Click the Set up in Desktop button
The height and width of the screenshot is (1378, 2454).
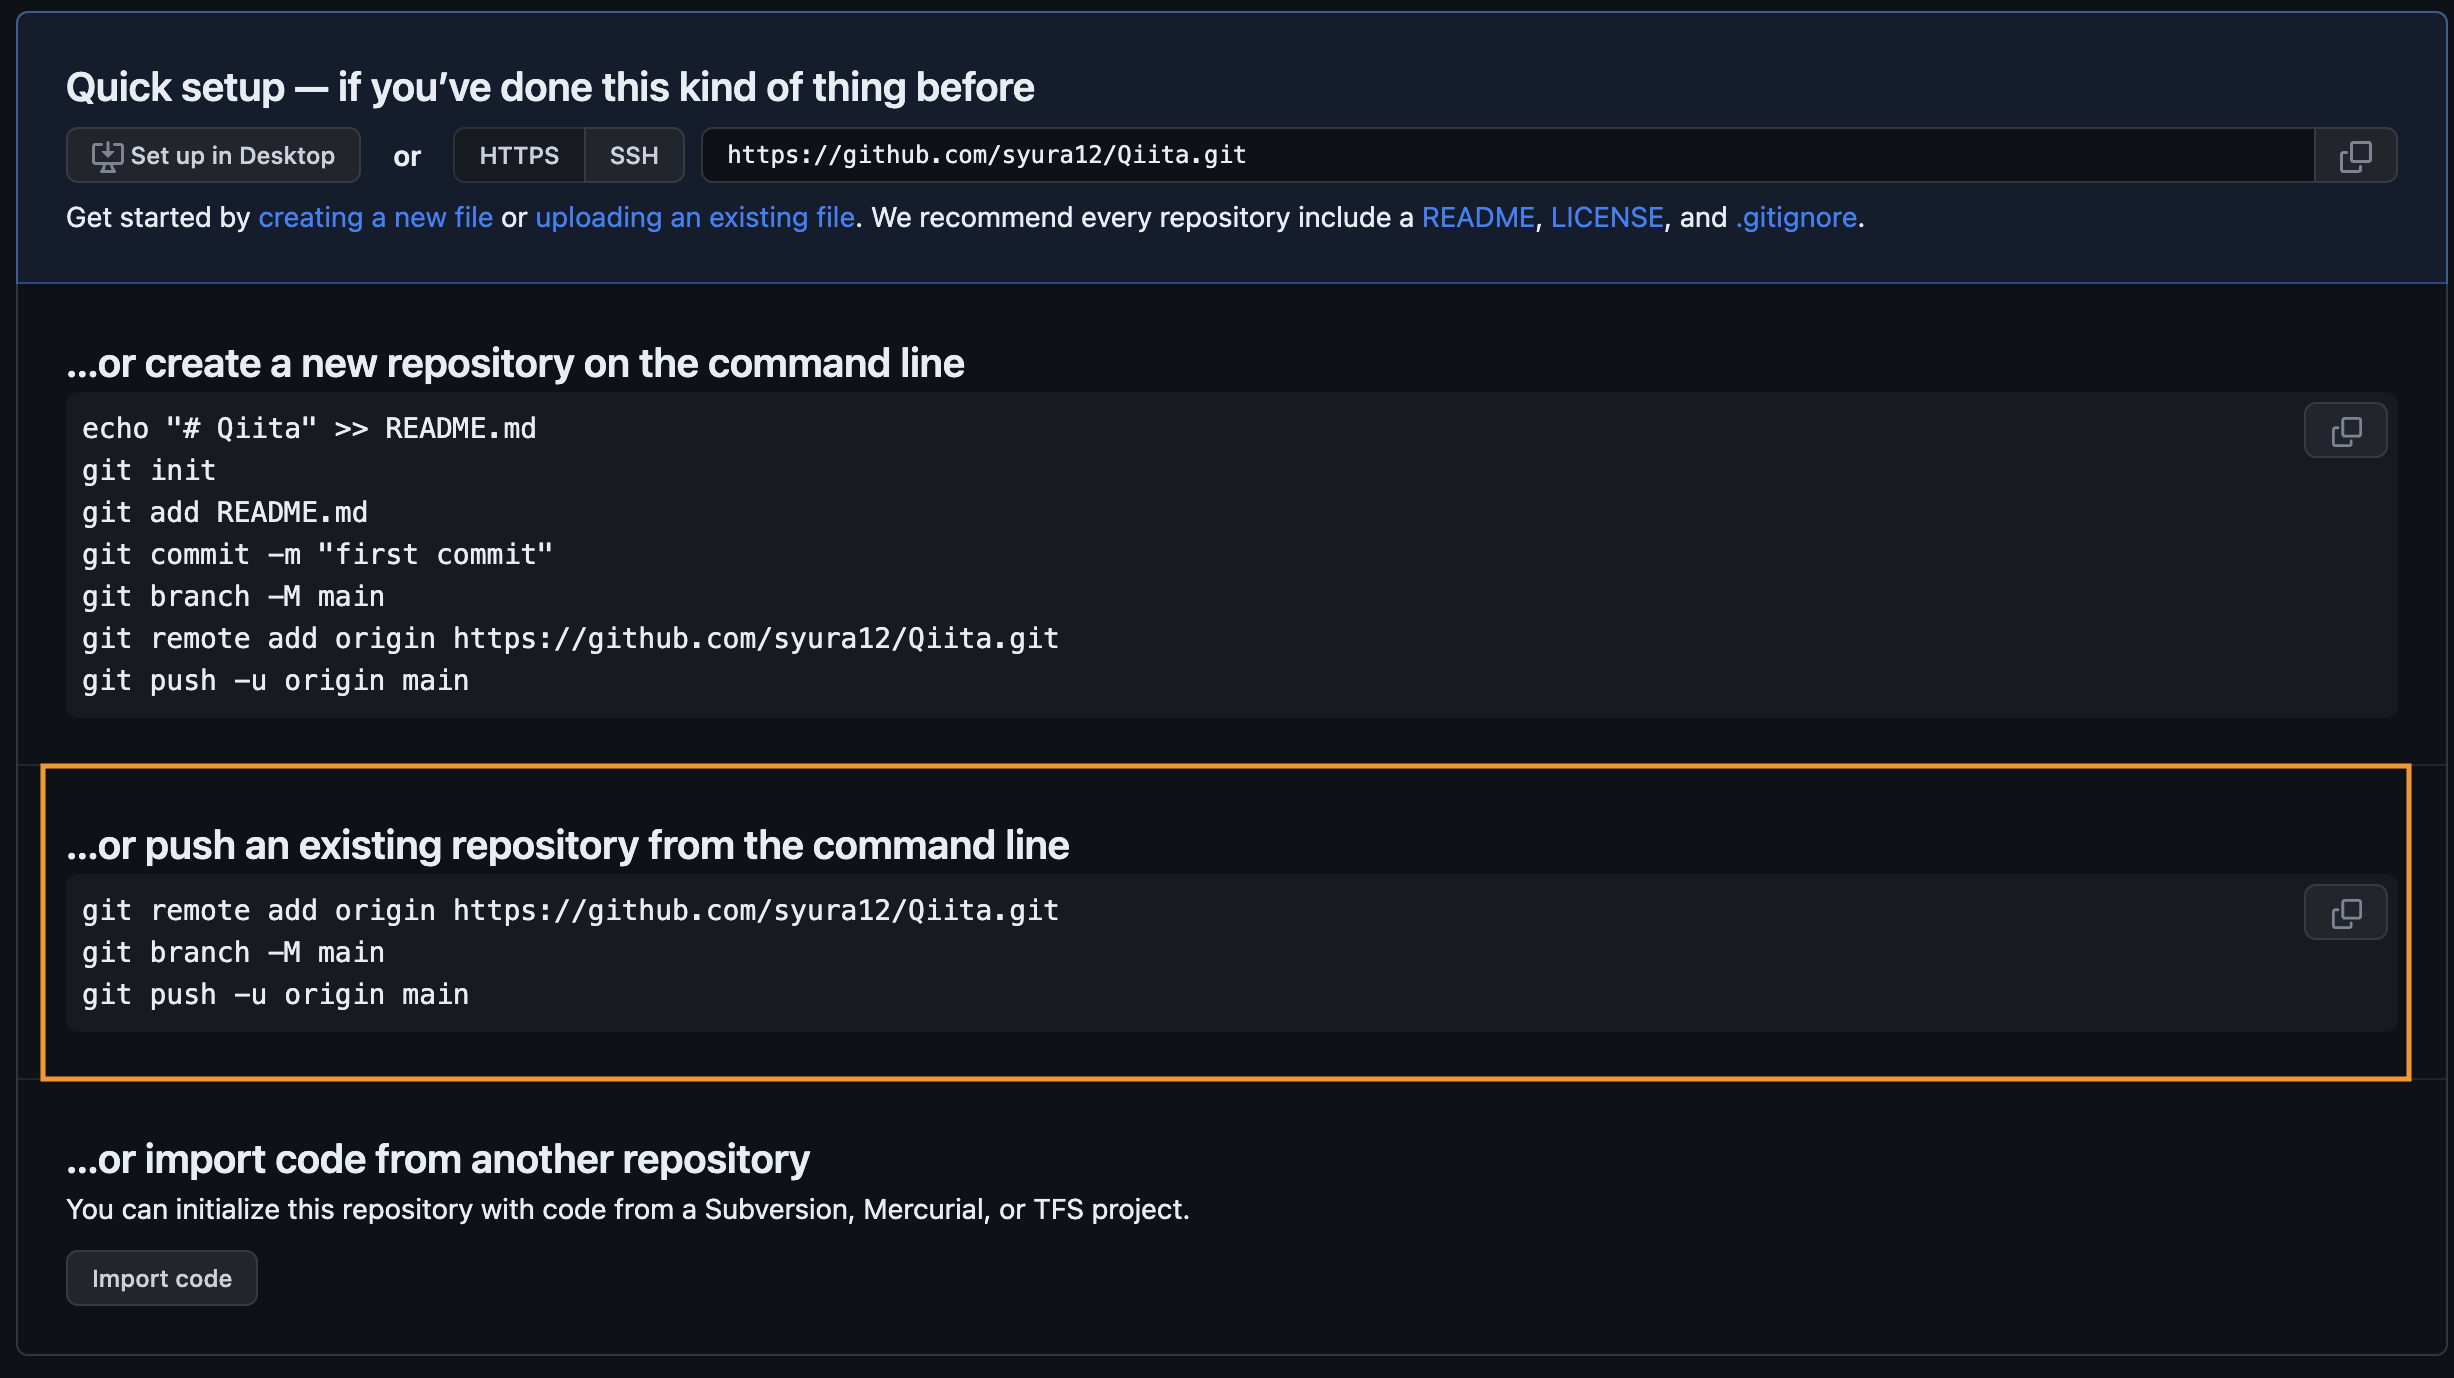(213, 155)
